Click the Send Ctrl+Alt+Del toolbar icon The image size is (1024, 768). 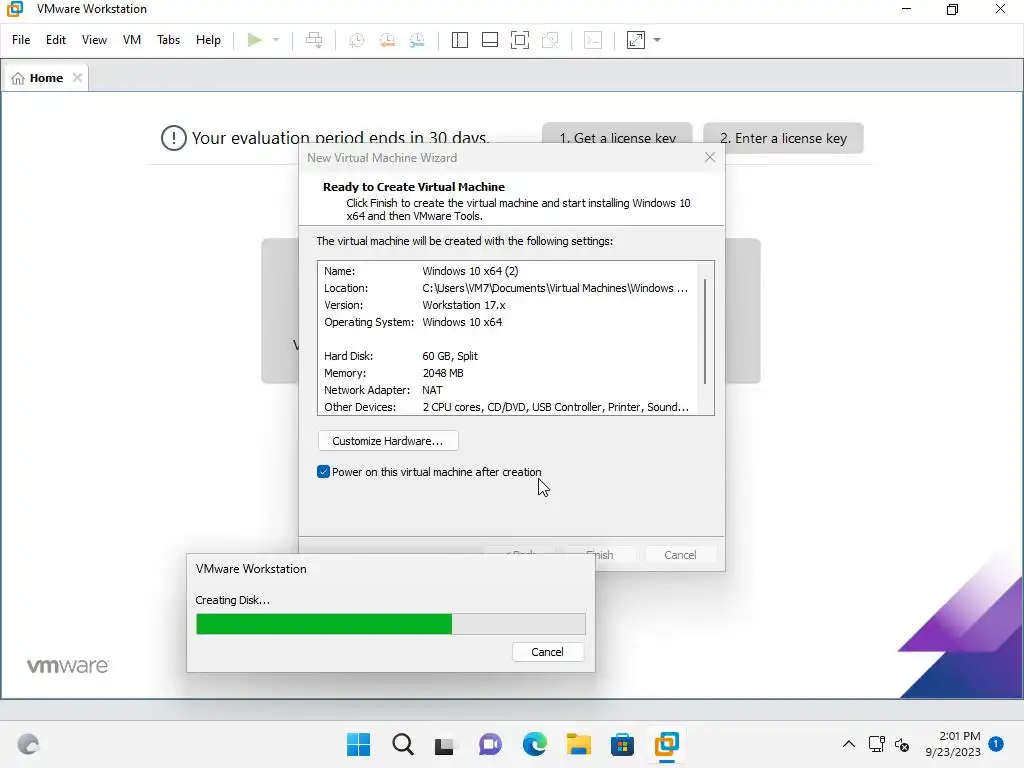pos(314,40)
